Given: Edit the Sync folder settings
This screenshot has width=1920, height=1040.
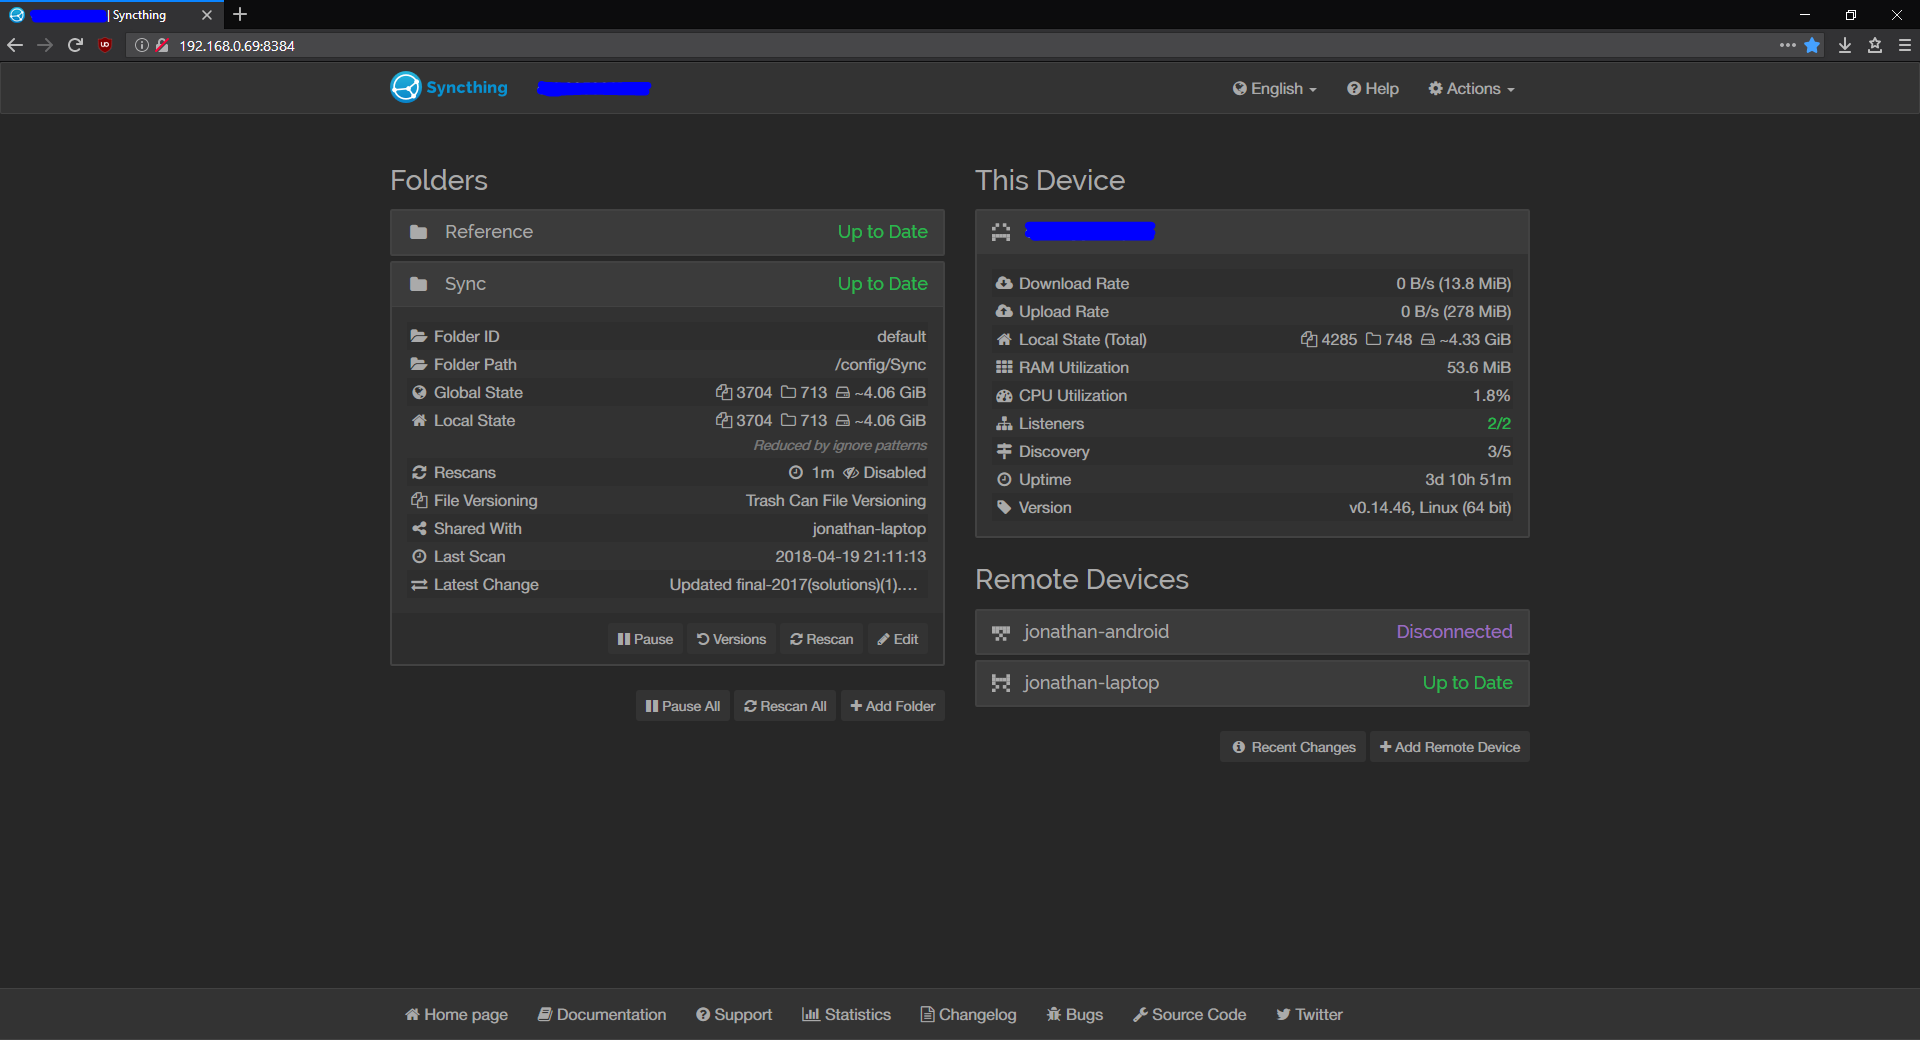Looking at the screenshot, I should click(897, 639).
